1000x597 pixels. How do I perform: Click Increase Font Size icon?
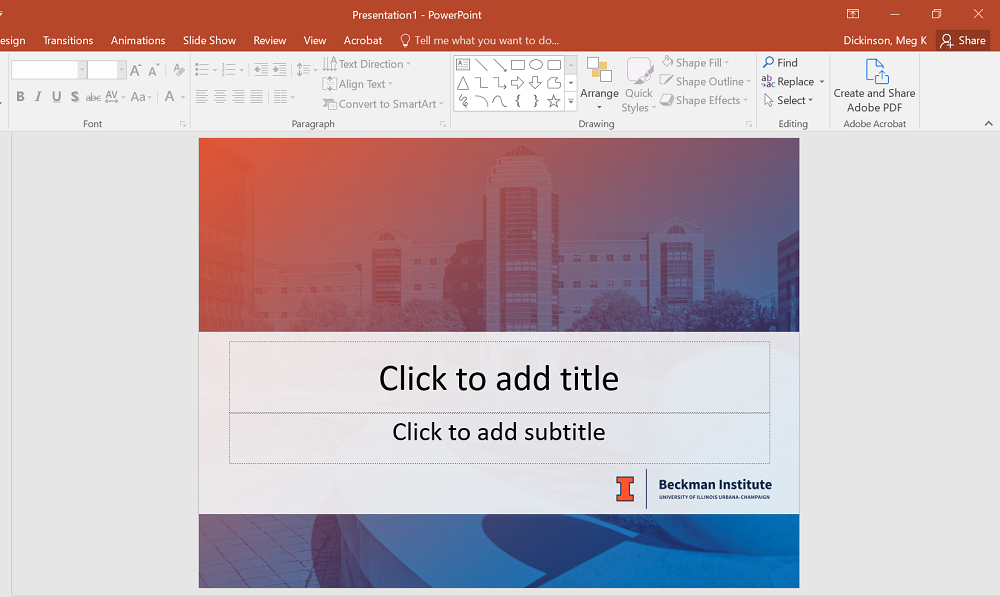(x=135, y=70)
